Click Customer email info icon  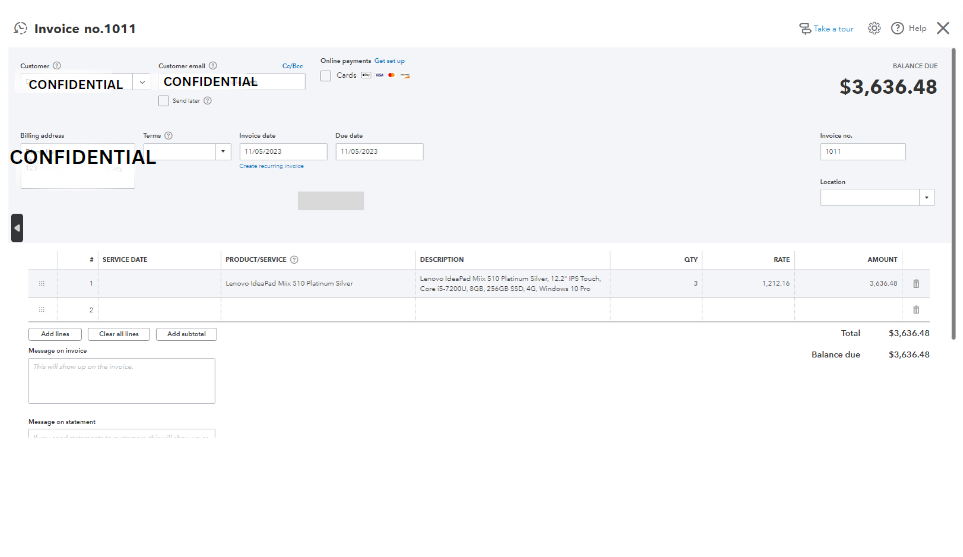[212, 66]
